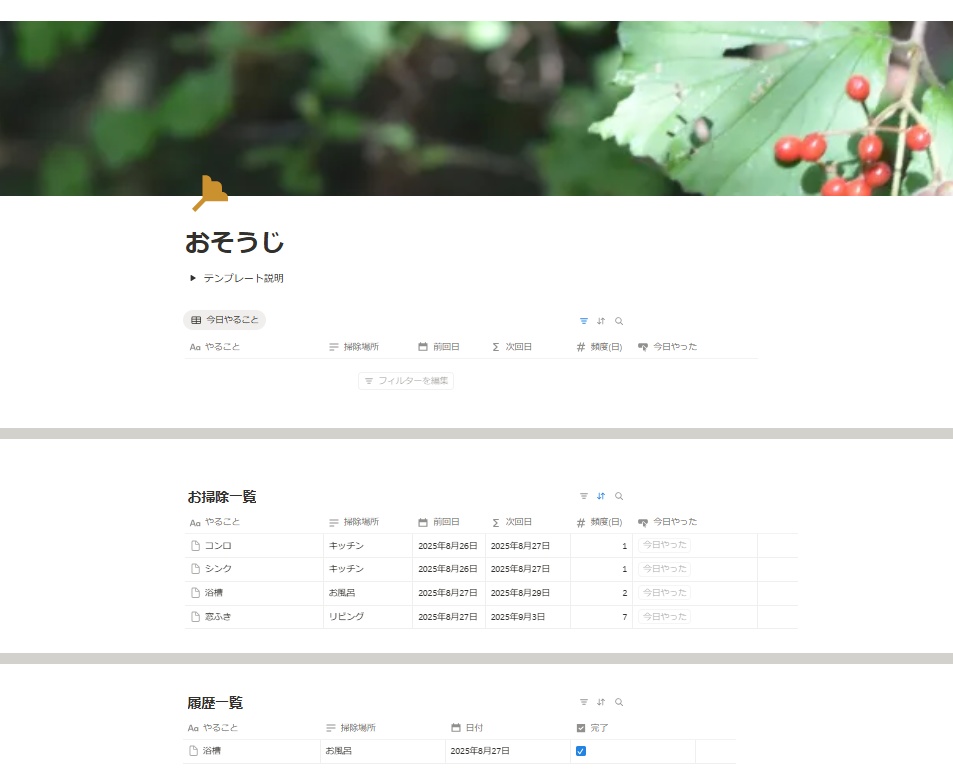Viewport: 953px width, 771px height.
Task: Expand the テンプレート説明 toggle
Action: [x=193, y=278]
